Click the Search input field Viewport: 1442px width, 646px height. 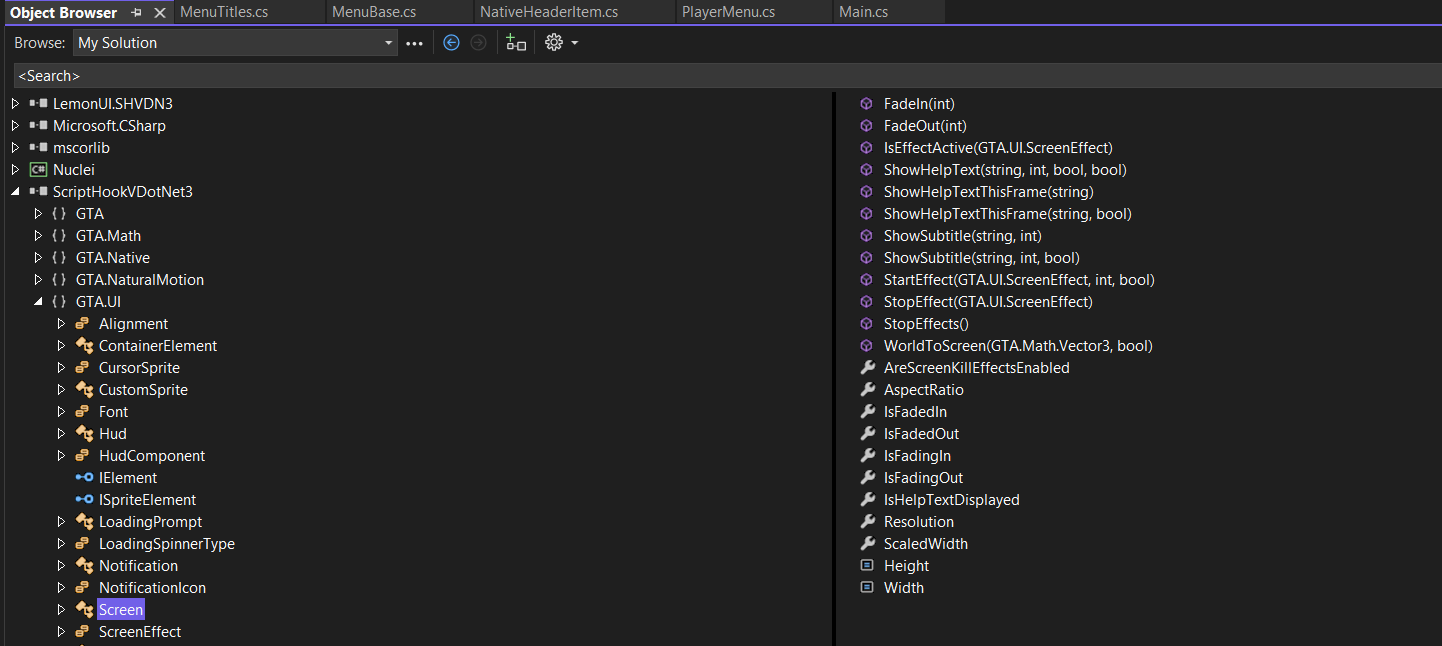(728, 76)
